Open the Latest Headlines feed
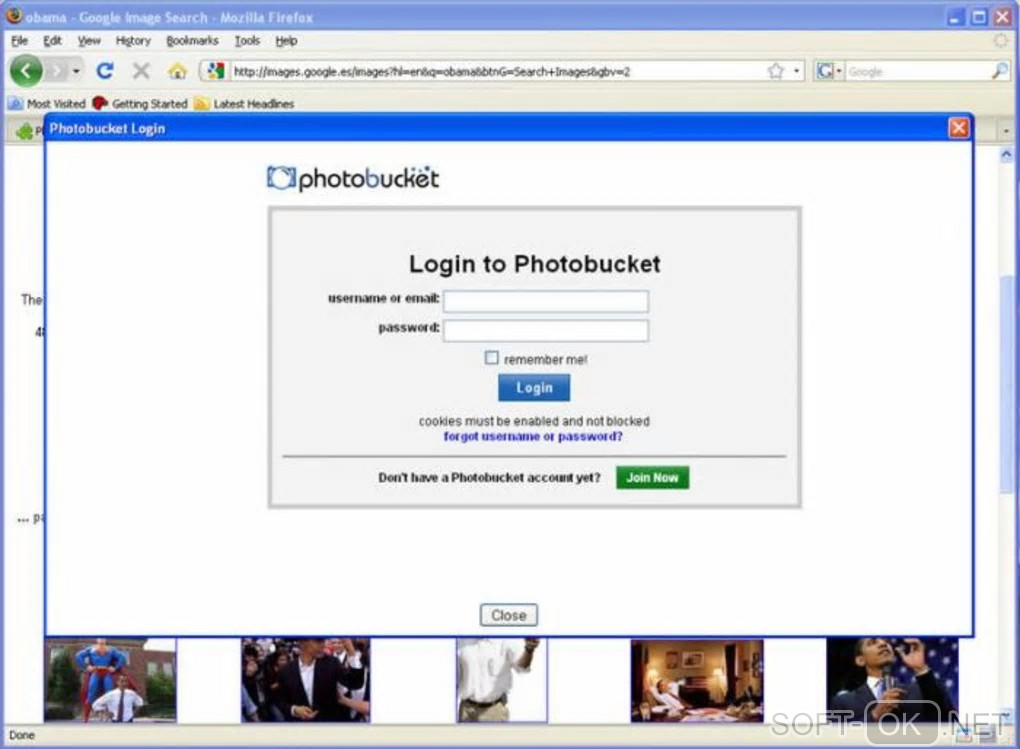The width and height of the screenshot is (1020, 749). (x=245, y=103)
